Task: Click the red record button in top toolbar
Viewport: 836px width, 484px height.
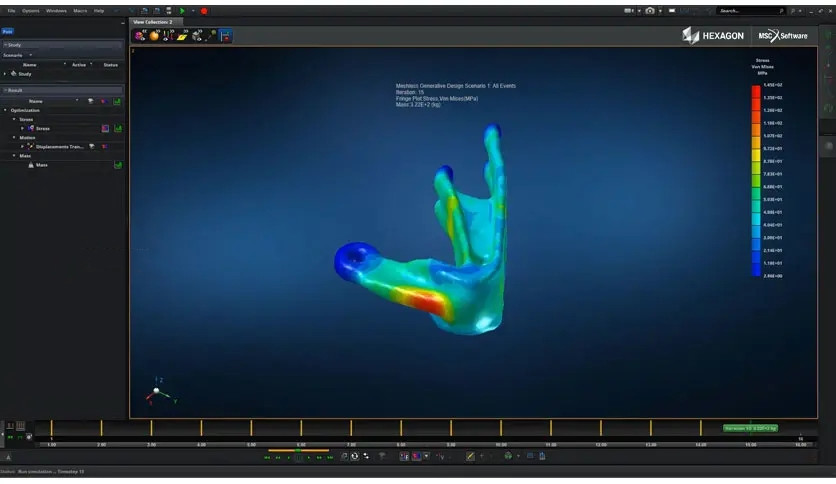Action: coord(204,11)
